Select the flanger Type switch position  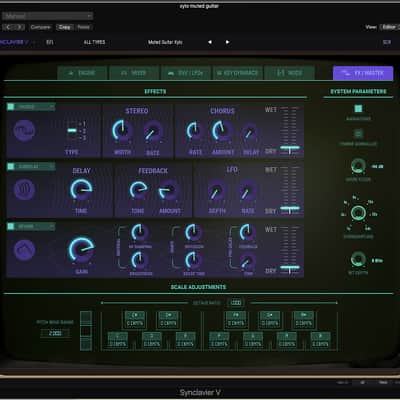(x=72, y=130)
